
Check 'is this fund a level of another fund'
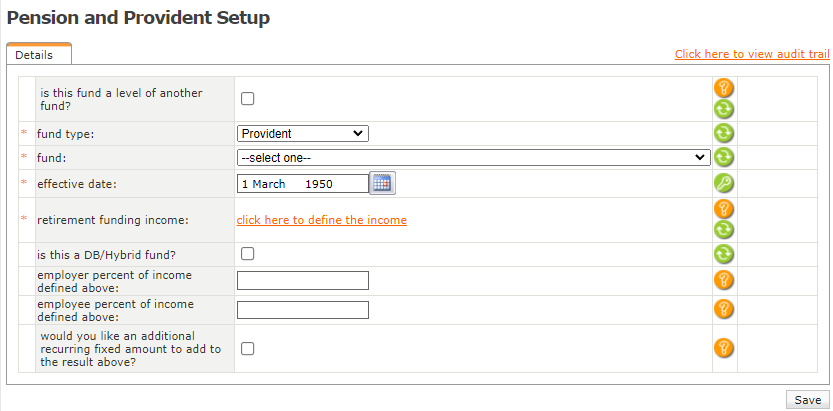248,98
